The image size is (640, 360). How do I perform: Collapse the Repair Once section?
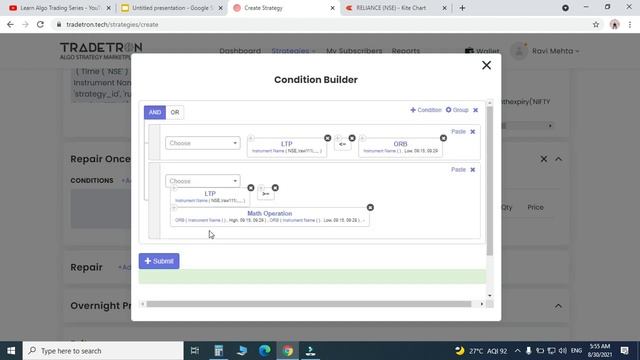(558, 159)
